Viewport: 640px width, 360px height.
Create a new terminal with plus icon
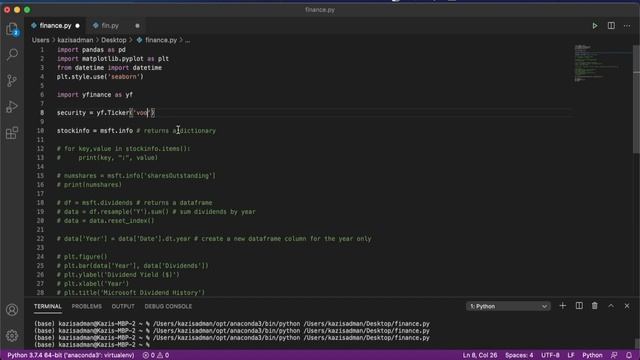click(562, 306)
